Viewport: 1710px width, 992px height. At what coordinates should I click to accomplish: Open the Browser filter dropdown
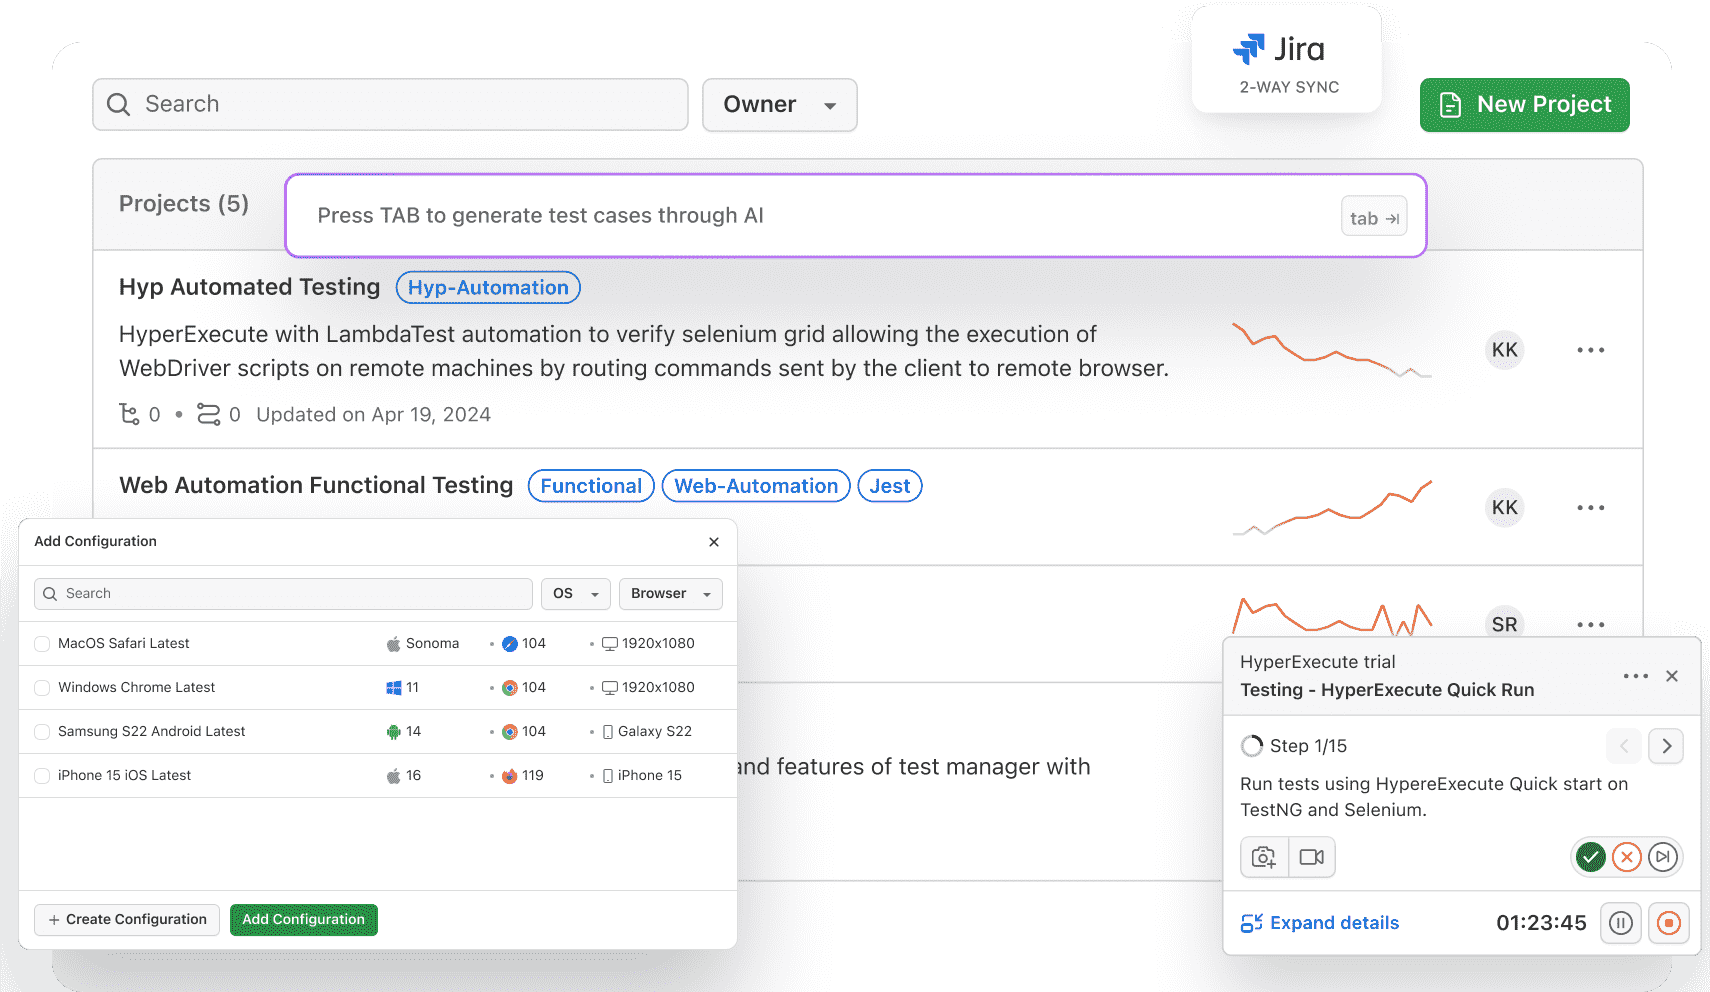[670, 594]
